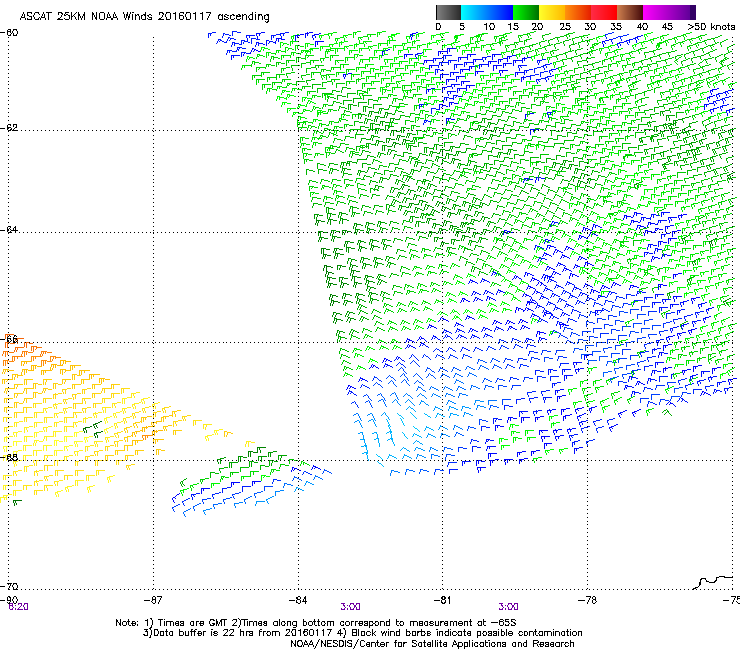The image size is (740, 650).
Task: Select the yellow 20-25 knots color bar segment
Action: tap(552, 12)
